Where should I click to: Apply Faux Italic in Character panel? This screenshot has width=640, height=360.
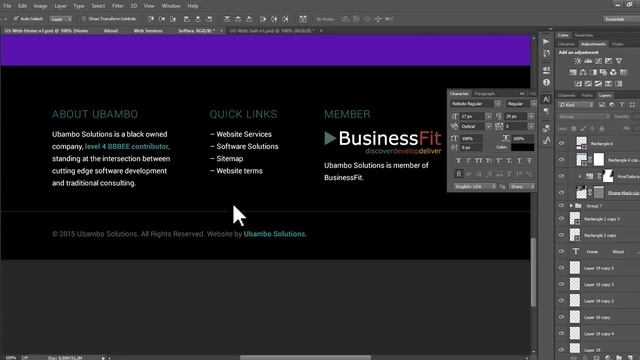pyautogui.click(x=468, y=161)
